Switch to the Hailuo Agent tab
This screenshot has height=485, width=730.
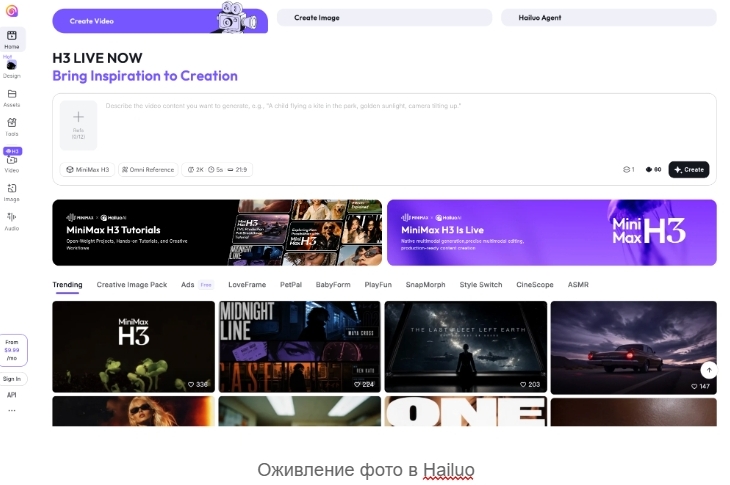[608, 18]
